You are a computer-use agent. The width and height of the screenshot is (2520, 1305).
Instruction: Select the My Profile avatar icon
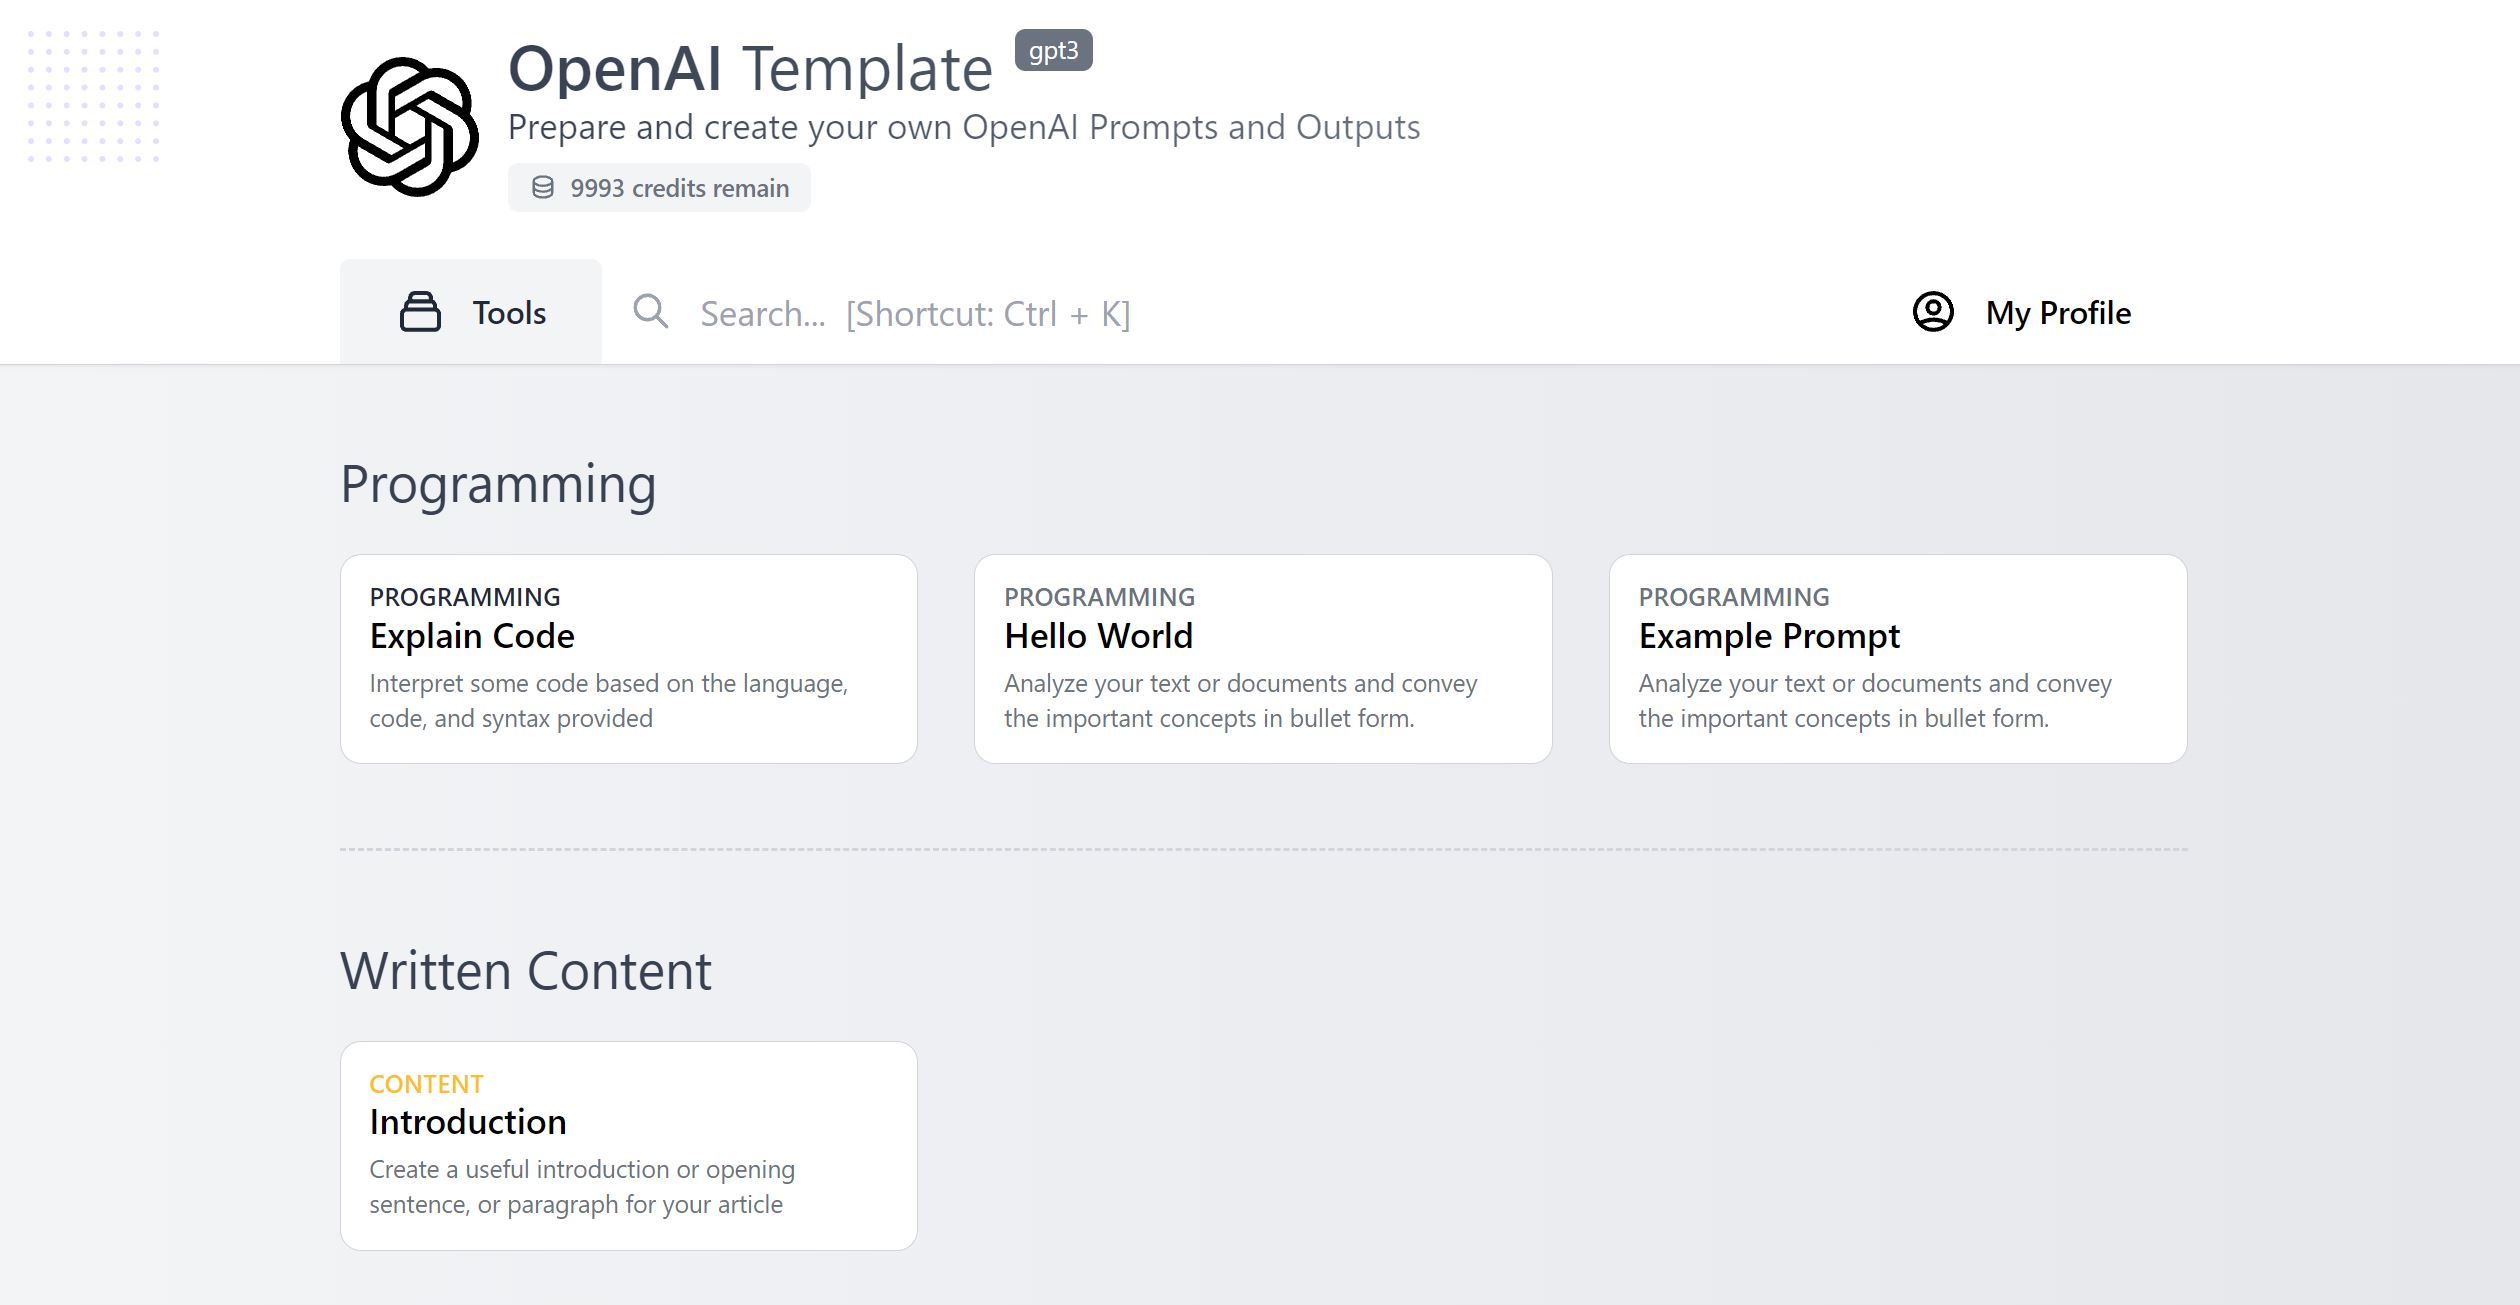1932,312
